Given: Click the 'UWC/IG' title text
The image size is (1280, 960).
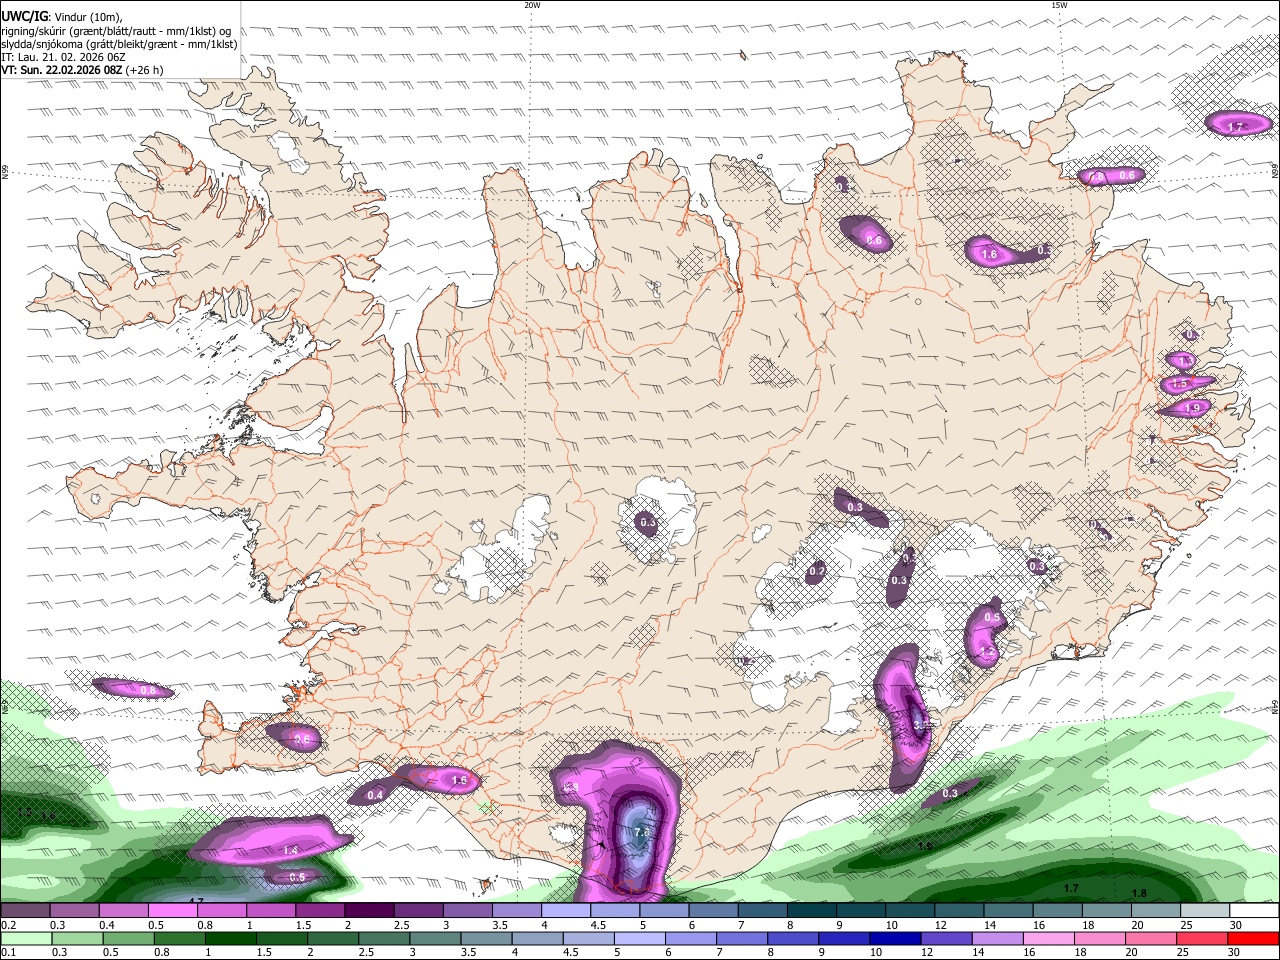Looking at the screenshot, I should point(25,17).
